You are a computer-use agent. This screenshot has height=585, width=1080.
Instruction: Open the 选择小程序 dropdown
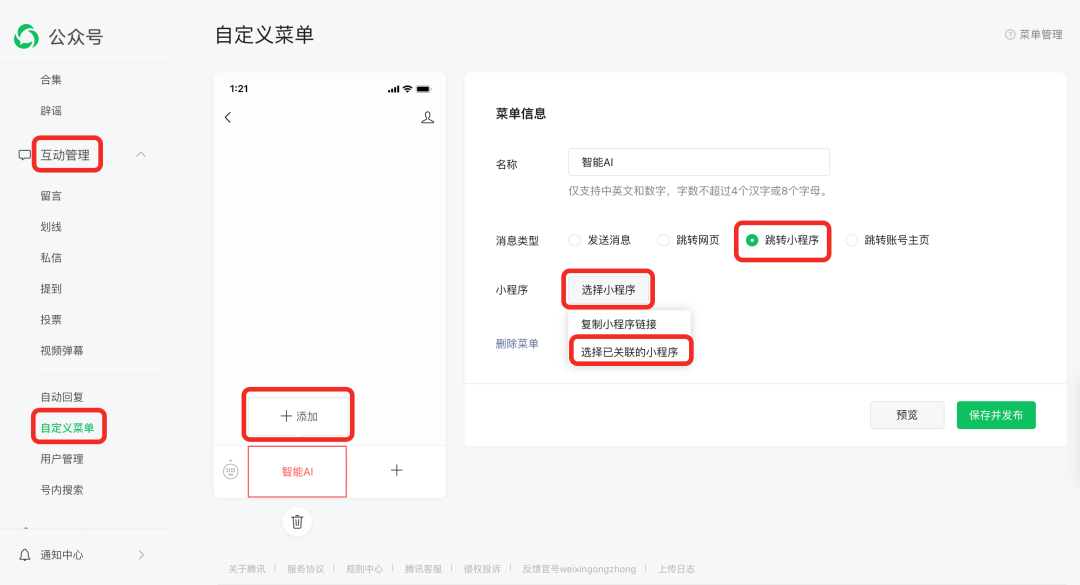pyautogui.click(x=608, y=289)
